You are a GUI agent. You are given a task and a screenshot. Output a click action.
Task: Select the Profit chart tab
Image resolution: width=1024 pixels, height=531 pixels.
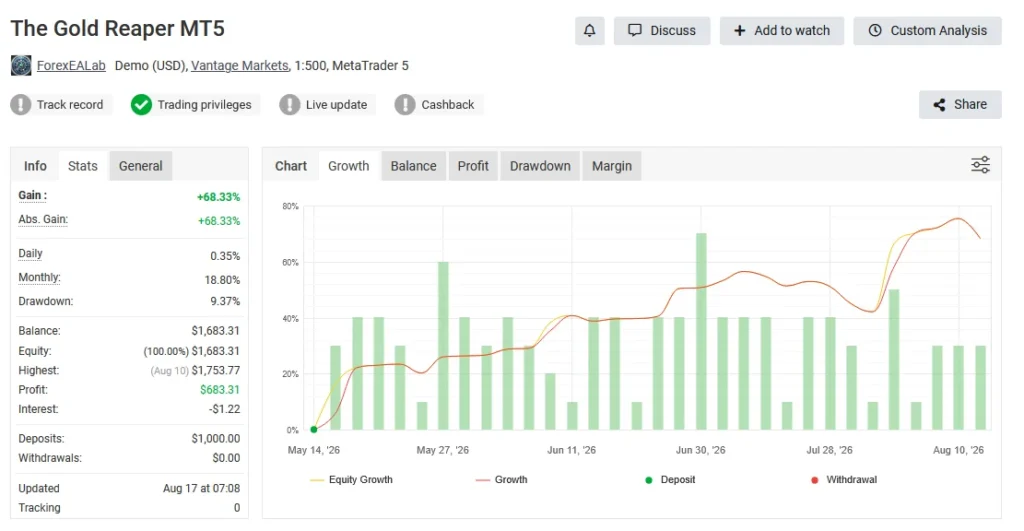click(x=473, y=166)
